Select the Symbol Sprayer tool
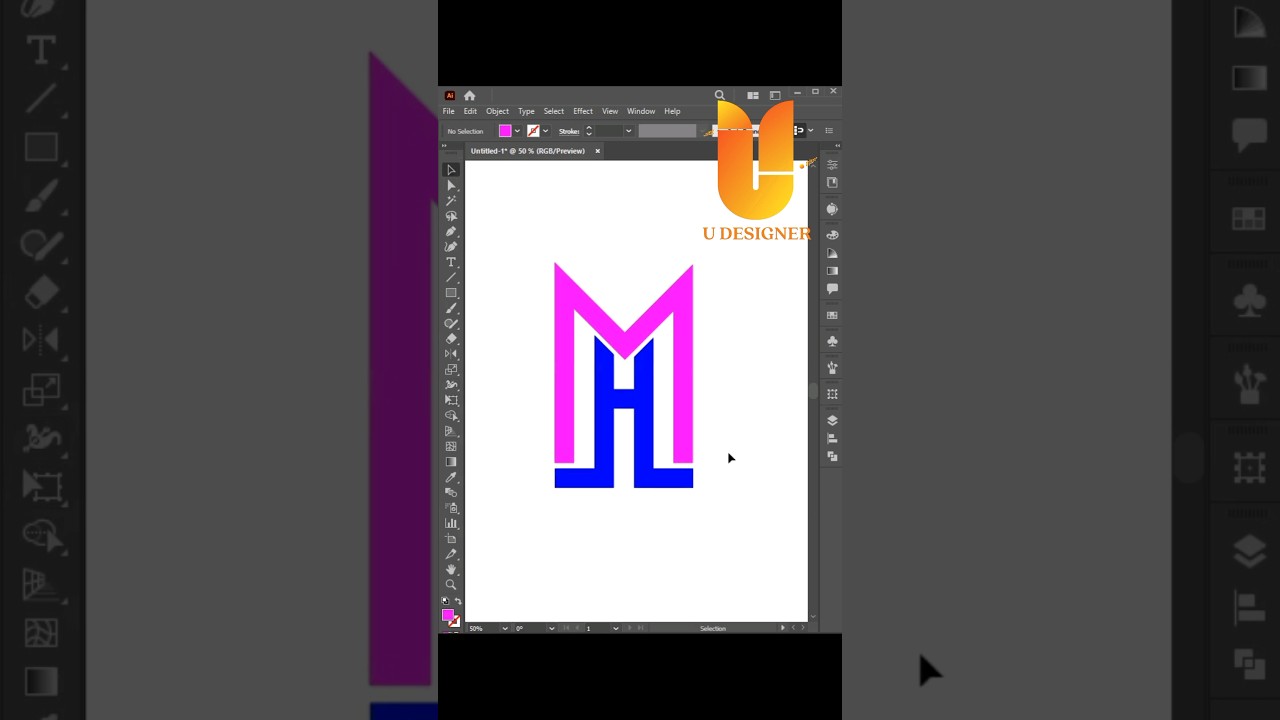Image resolution: width=1280 pixels, height=720 pixels. [x=451, y=508]
